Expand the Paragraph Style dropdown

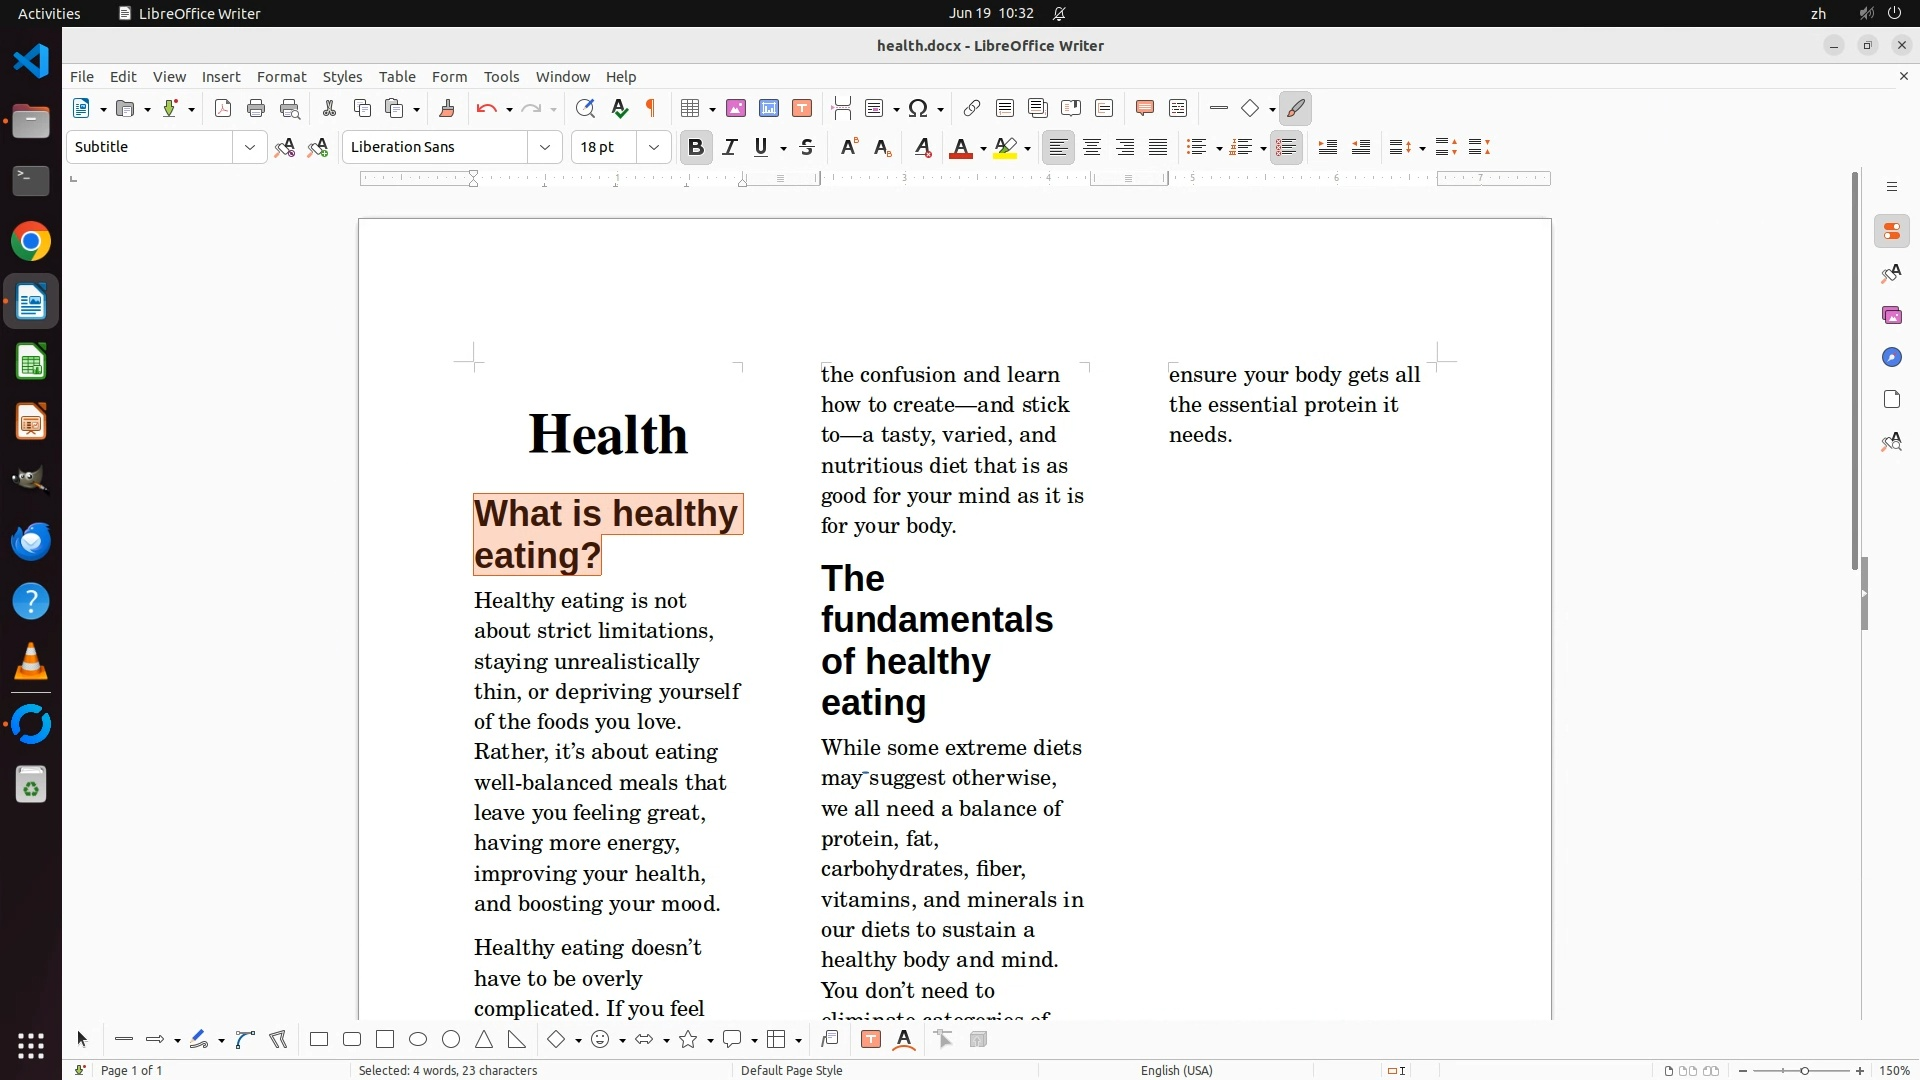(x=249, y=148)
